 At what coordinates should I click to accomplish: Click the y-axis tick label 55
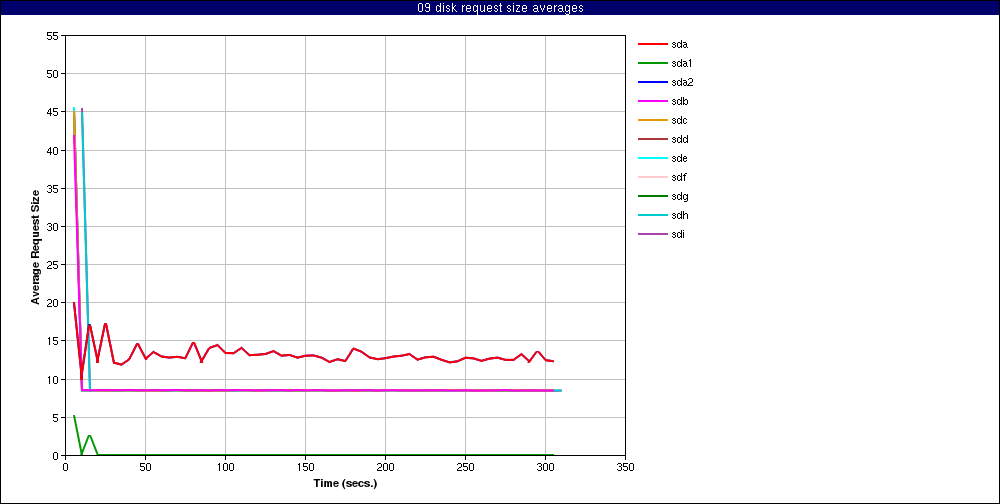53,36
